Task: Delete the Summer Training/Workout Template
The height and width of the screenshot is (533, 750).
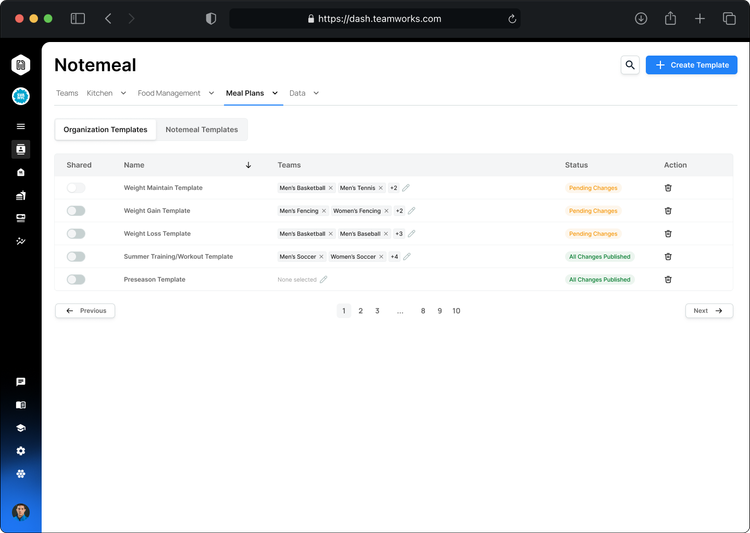Action: click(x=668, y=257)
